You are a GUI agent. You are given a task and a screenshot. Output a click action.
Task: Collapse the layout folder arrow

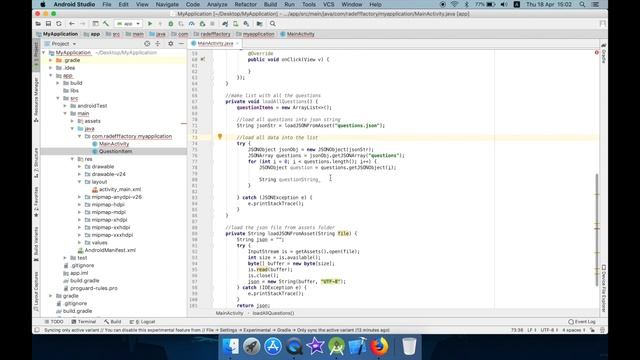(80, 182)
